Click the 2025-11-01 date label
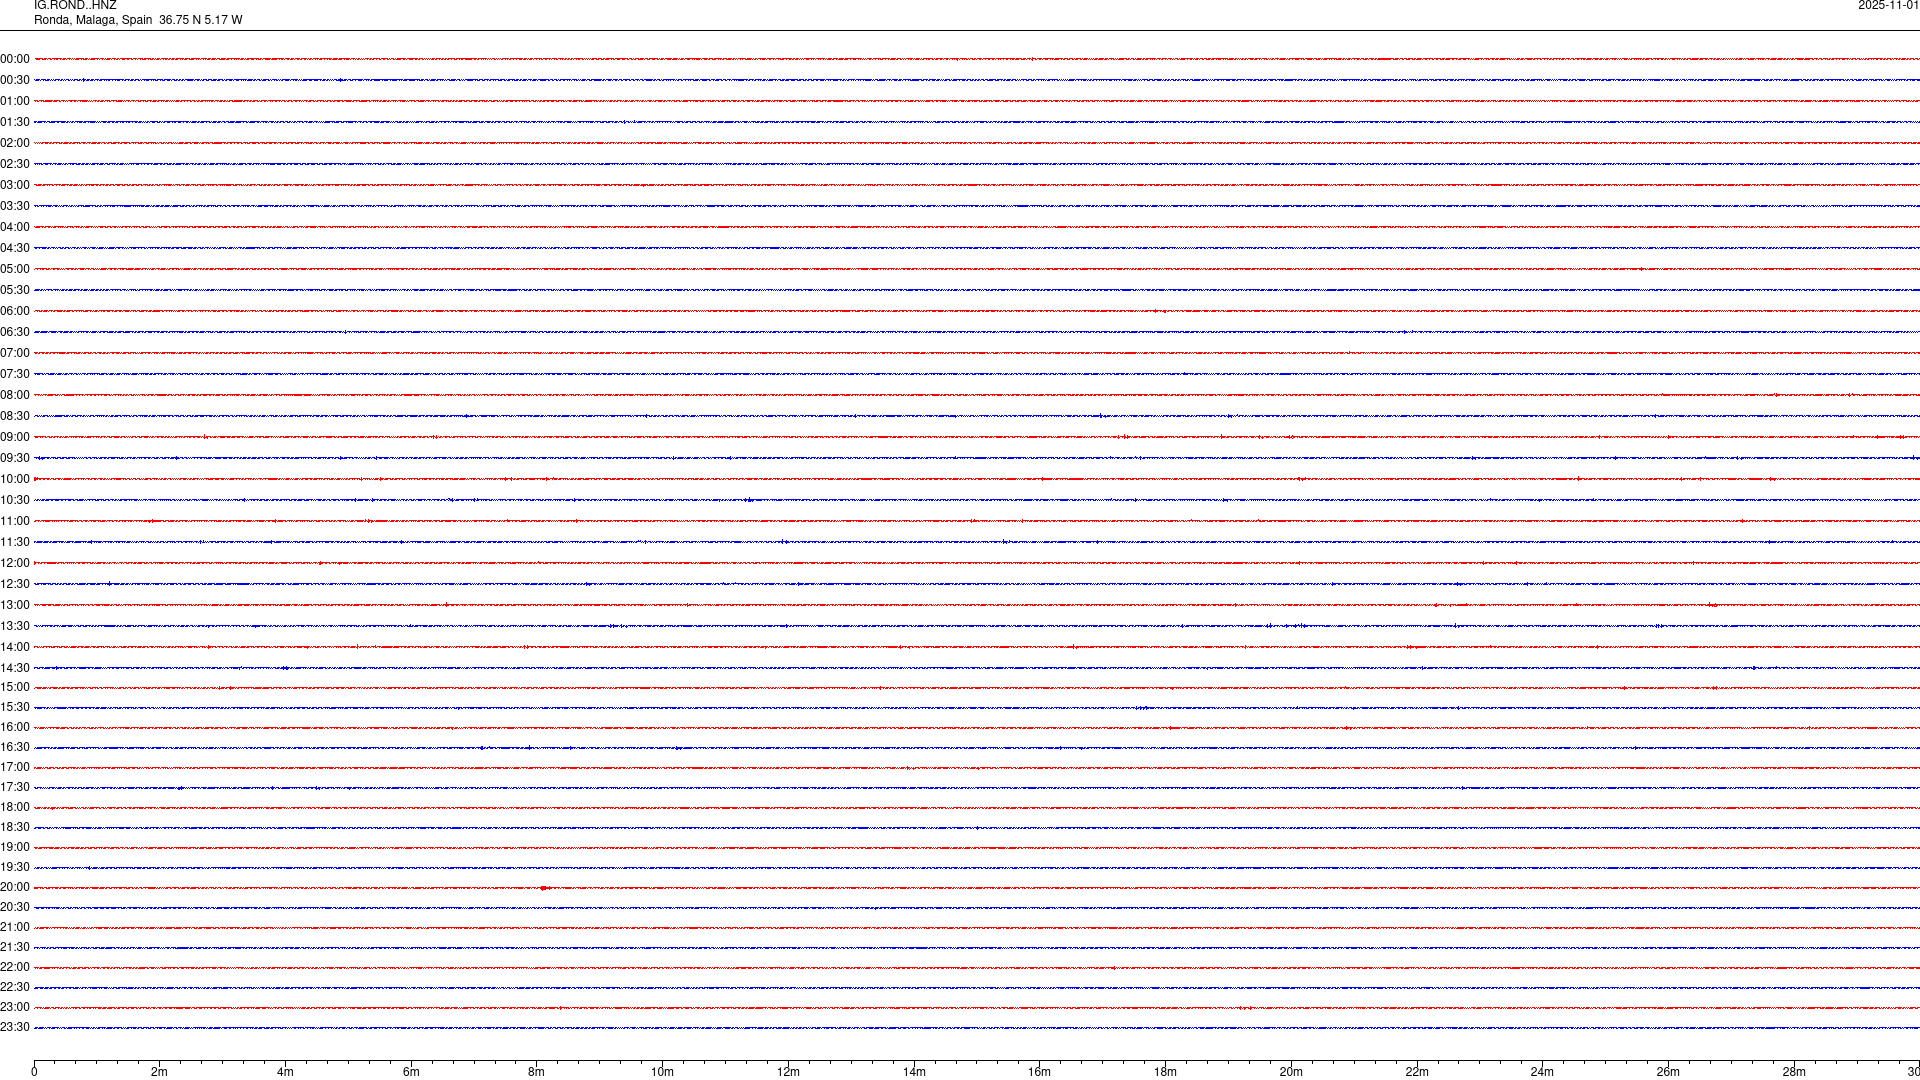The image size is (1920, 1080). coord(1888,6)
